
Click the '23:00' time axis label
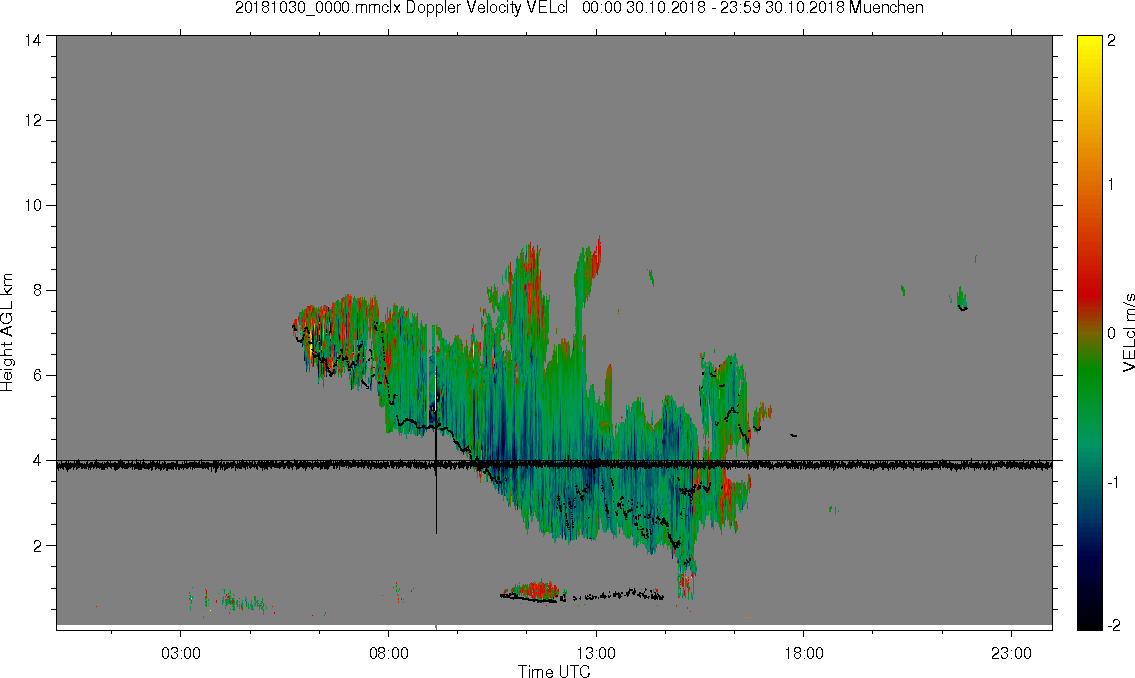(x=1011, y=653)
